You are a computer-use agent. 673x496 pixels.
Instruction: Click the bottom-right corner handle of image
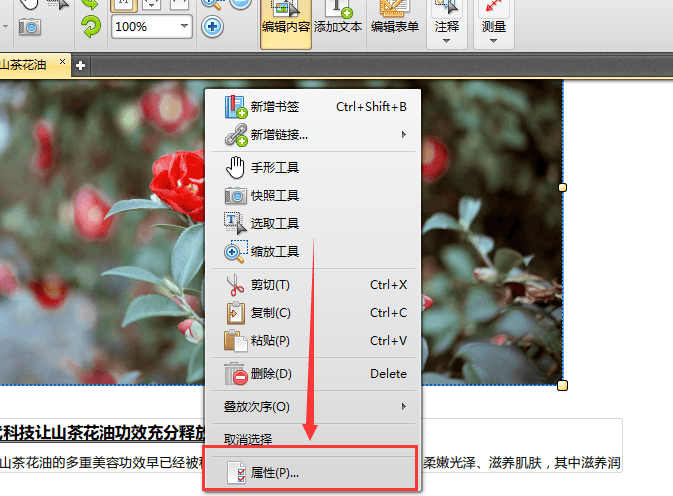click(x=562, y=385)
